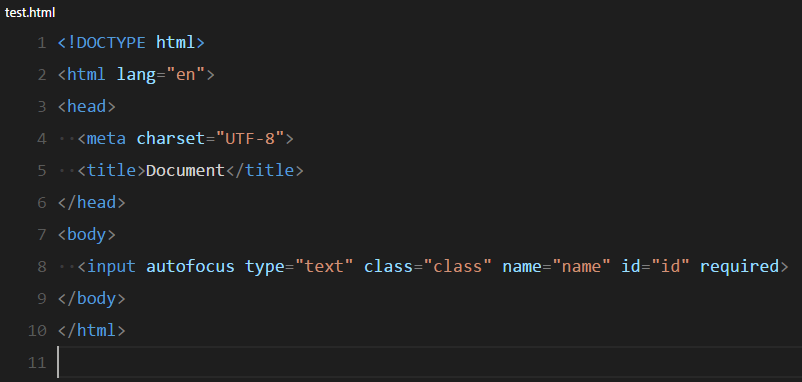Click the html tag name on line 2
Image resolution: width=802 pixels, height=382 pixels.
pyautogui.click(x=87, y=75)
